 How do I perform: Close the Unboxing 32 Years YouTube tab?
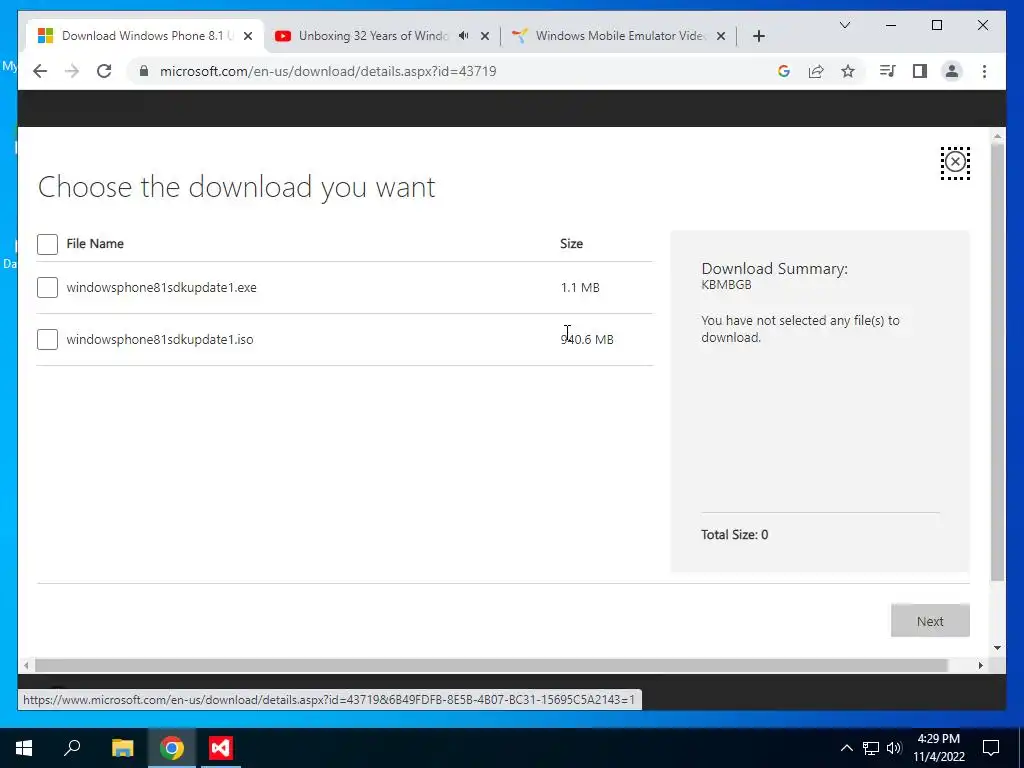(485, 36)
